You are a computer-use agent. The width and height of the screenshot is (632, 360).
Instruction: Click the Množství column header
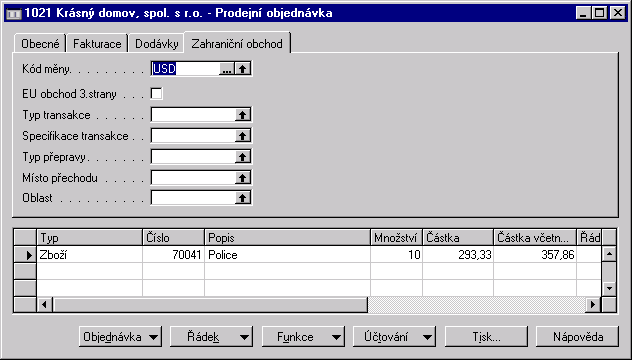pyautogui.click(x=396, y=238)
